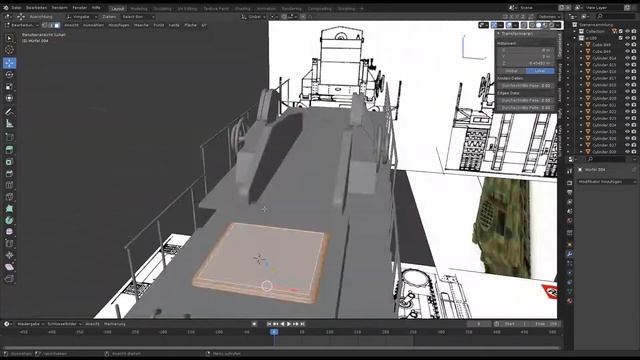Select the Transform tool

[9, 98]
